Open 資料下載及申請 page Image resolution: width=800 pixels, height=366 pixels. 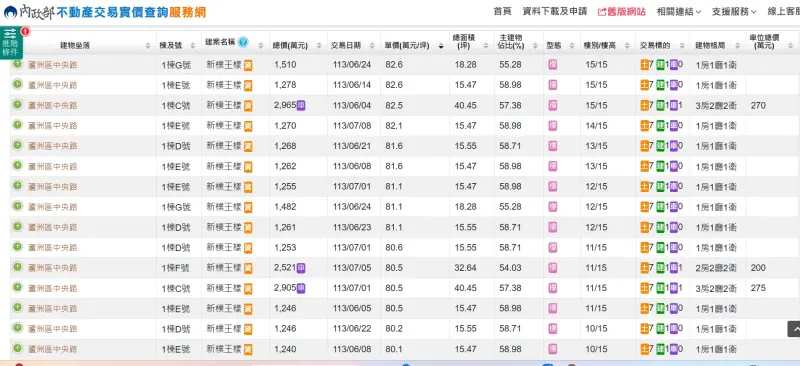pyautogui.click(x=555, y=11)
